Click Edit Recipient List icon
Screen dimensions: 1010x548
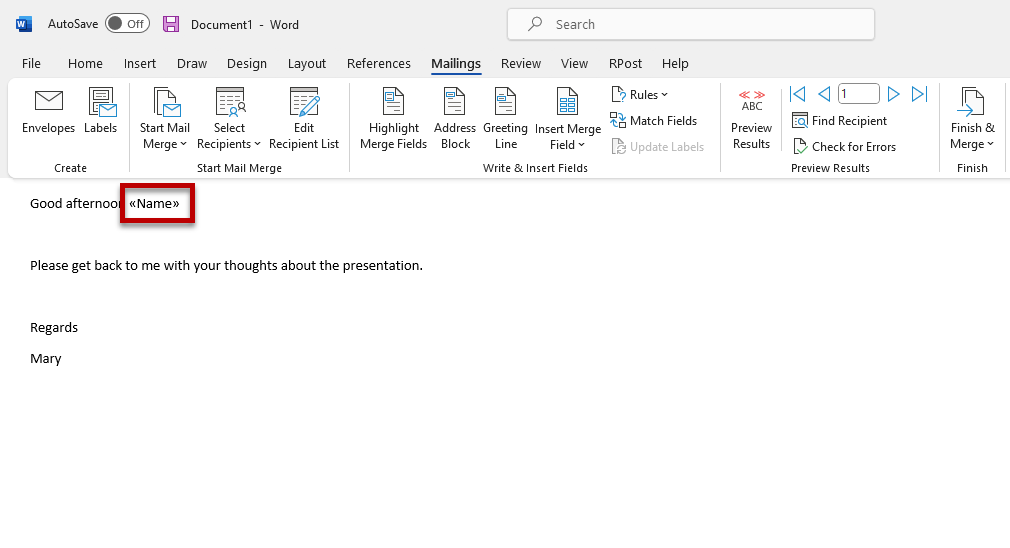tap(304, 102)
